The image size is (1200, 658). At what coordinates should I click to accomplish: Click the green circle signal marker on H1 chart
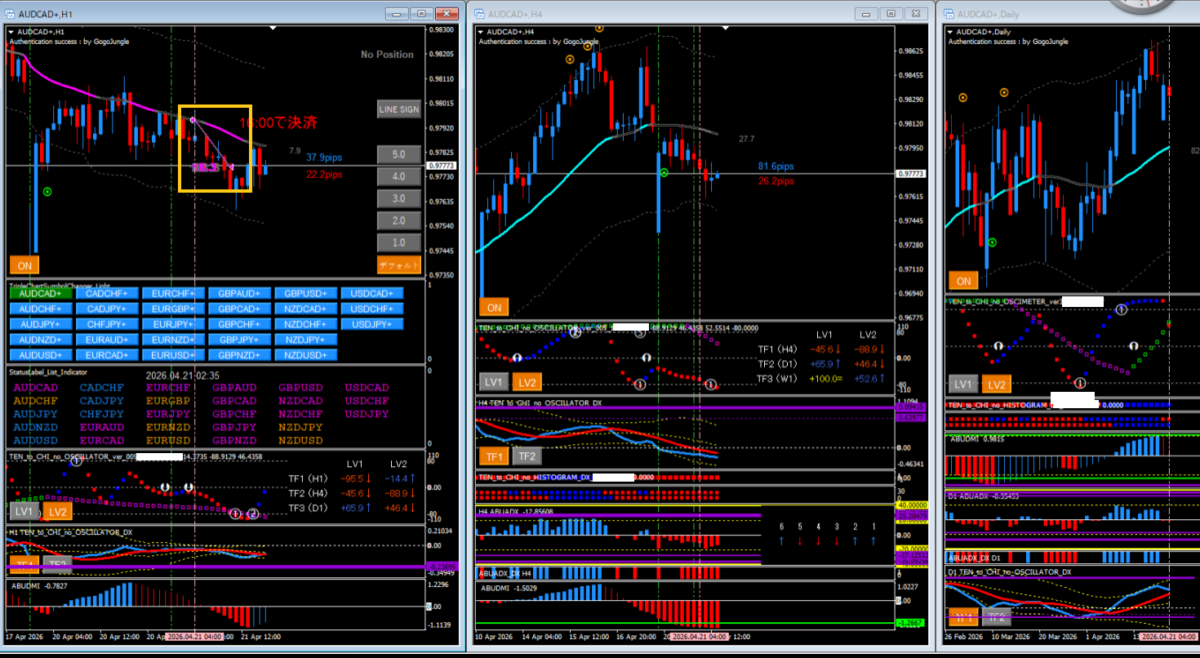[x=49, y=190]
